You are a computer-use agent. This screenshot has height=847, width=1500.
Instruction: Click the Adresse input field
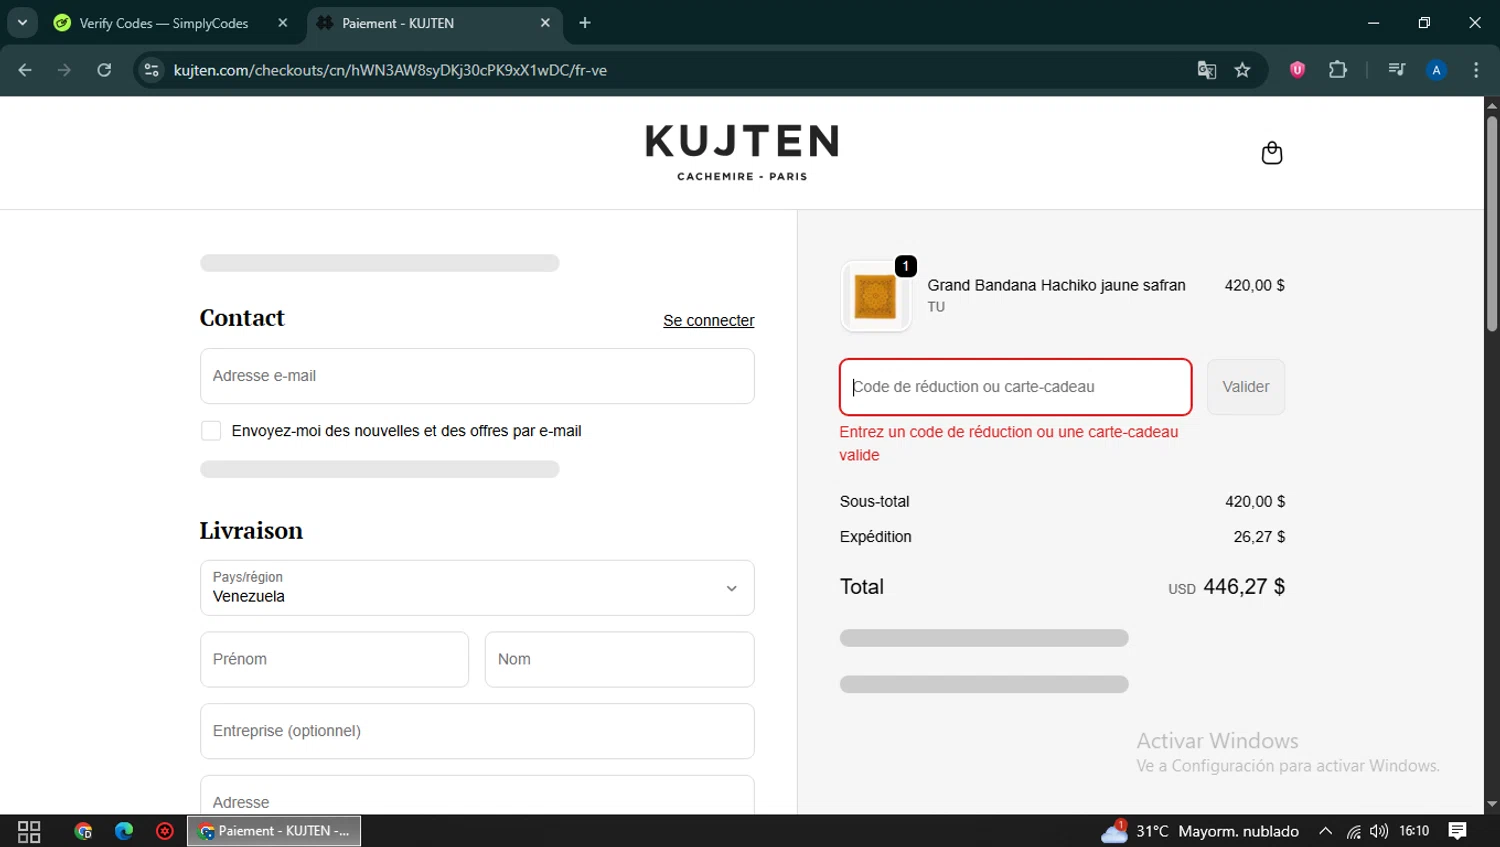477,797
